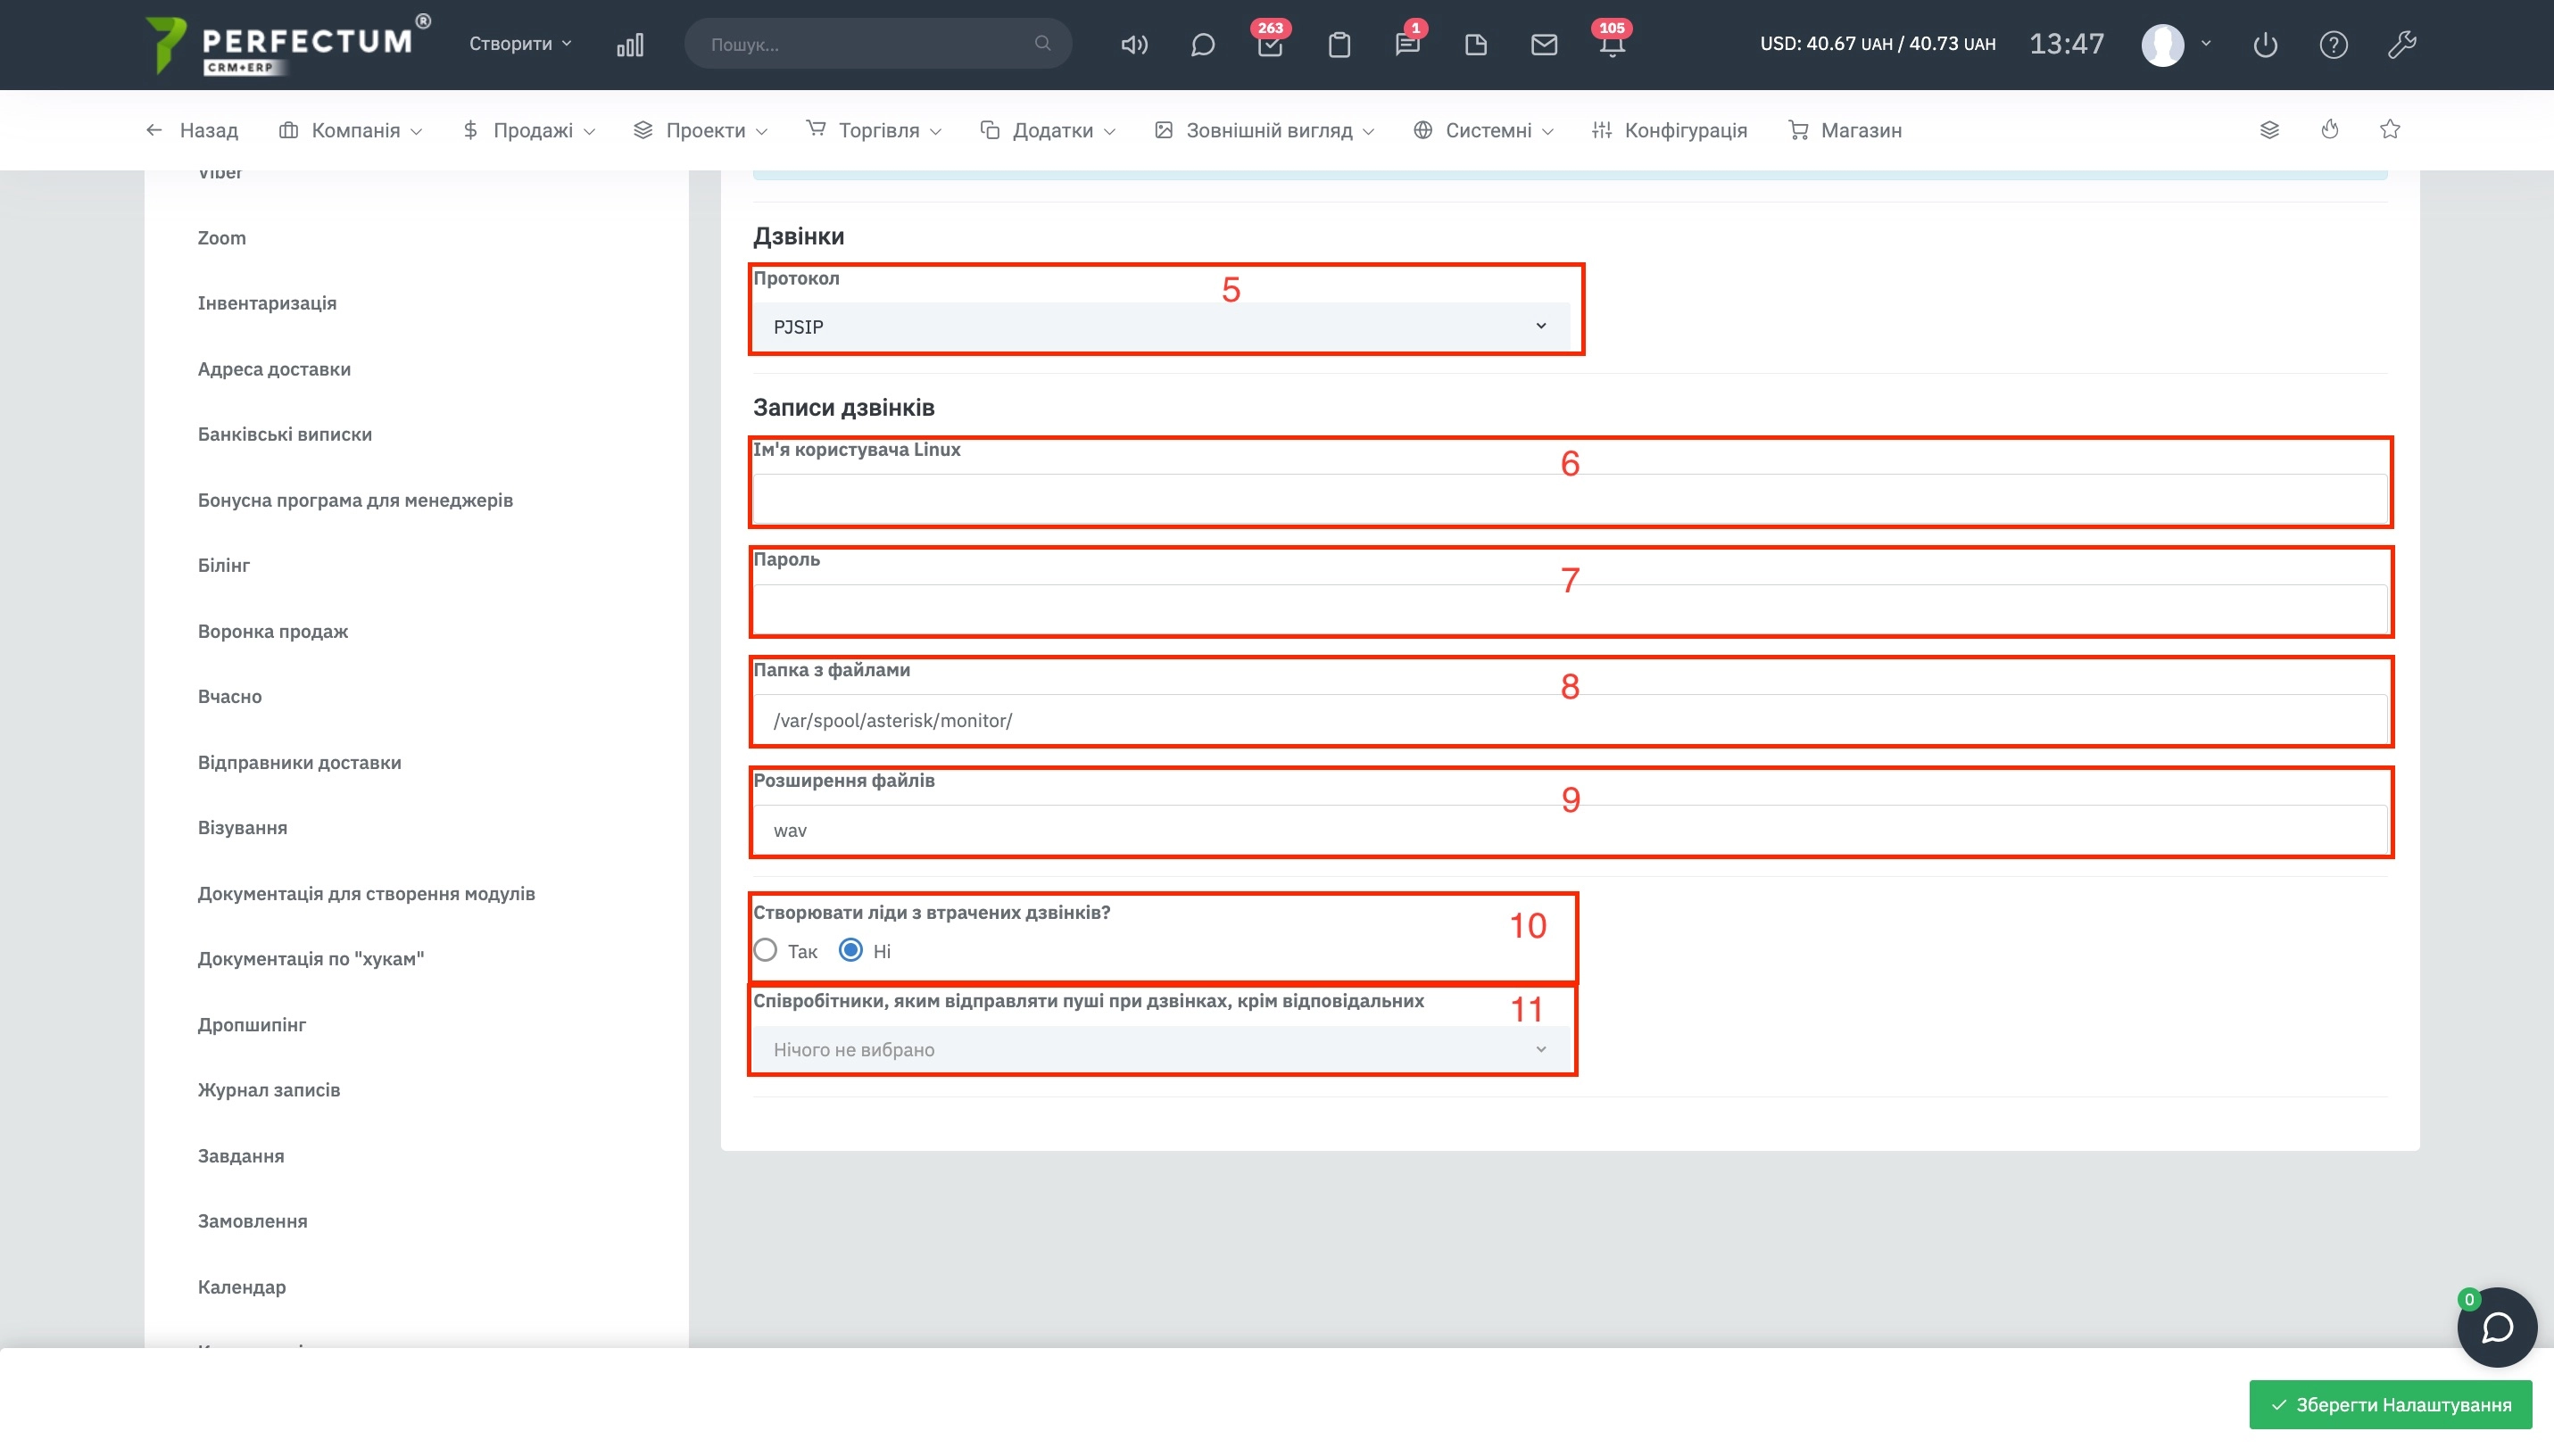Focus the Ім'я користувача Linux field
The height and width of the screenshot is (1456, 2554).
click(1570, 498)
